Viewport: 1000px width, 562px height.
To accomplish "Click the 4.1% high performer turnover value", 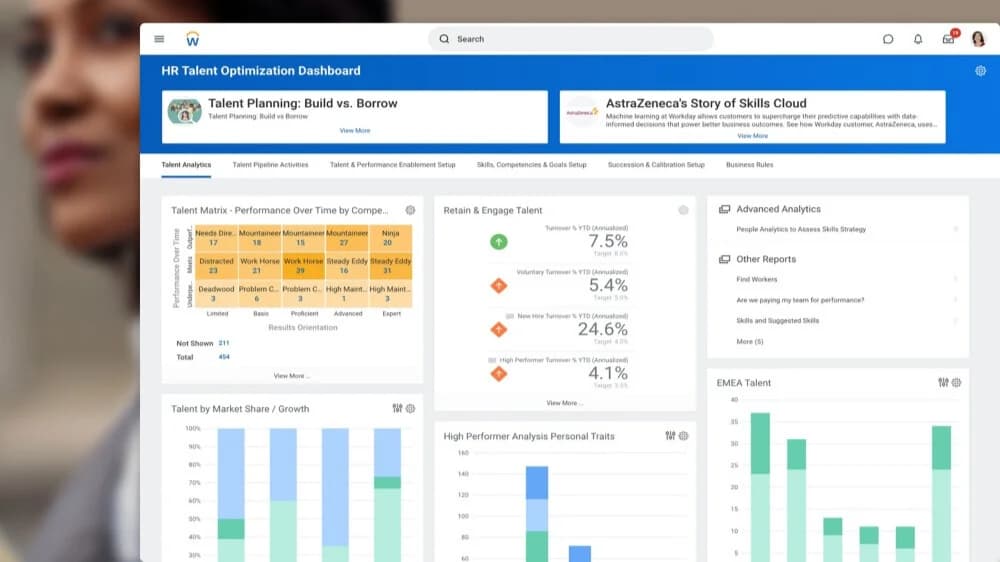I will point(608,373).
